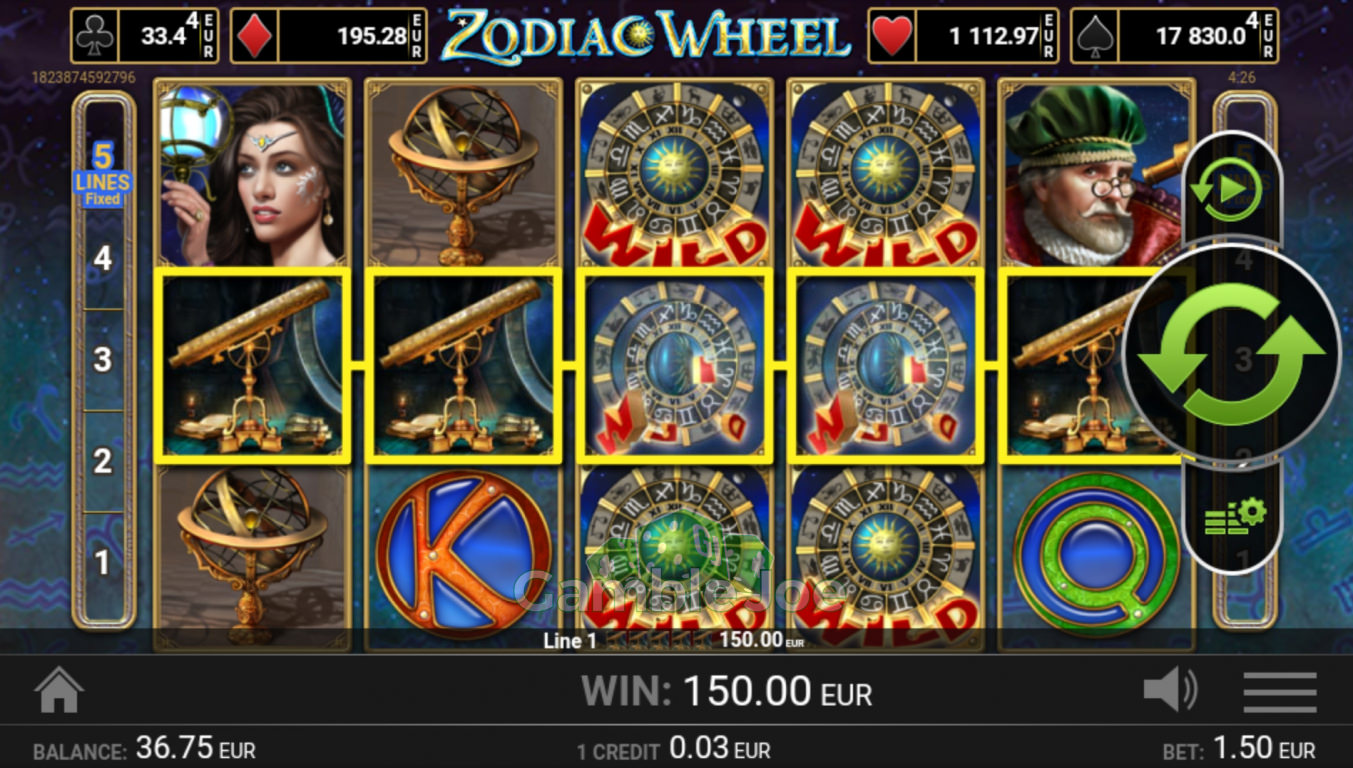This screenshot has height=768, width=1353.
Task: Mute sound with the speaker icon
Action: (x=1170, y=690)
